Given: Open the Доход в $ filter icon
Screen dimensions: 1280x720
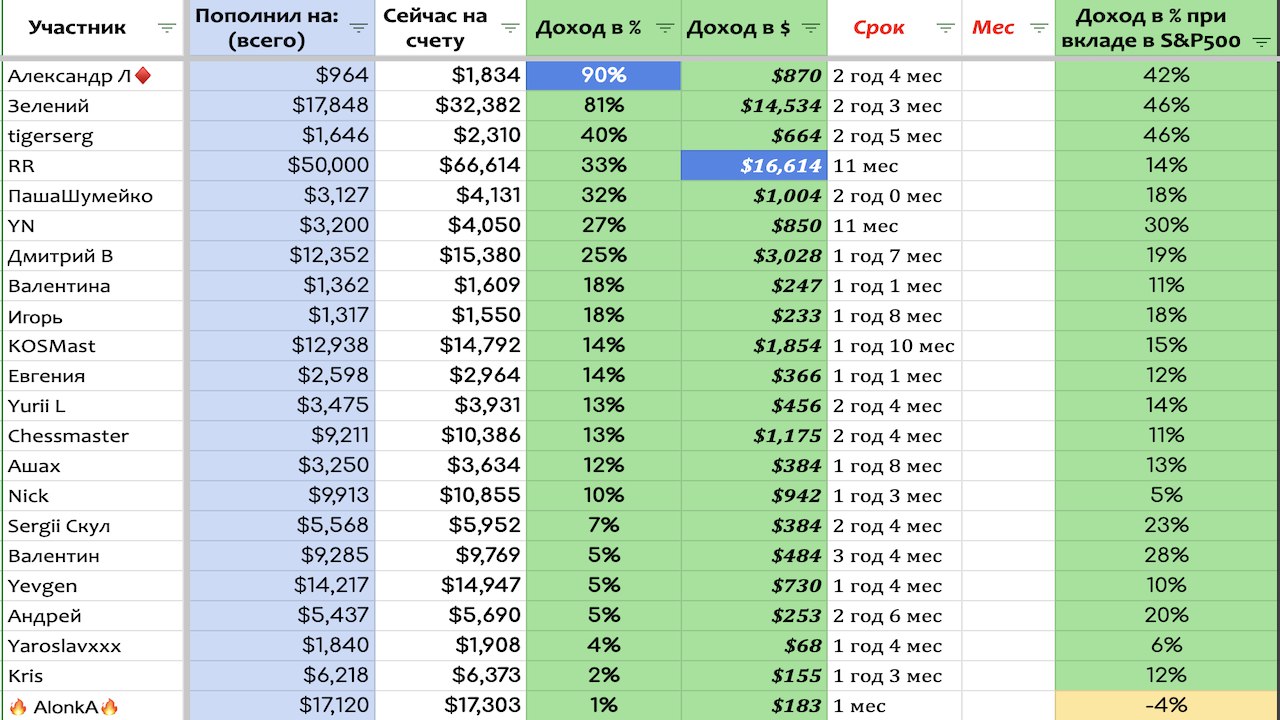Looking at the screenshot, I should [810, 28].
